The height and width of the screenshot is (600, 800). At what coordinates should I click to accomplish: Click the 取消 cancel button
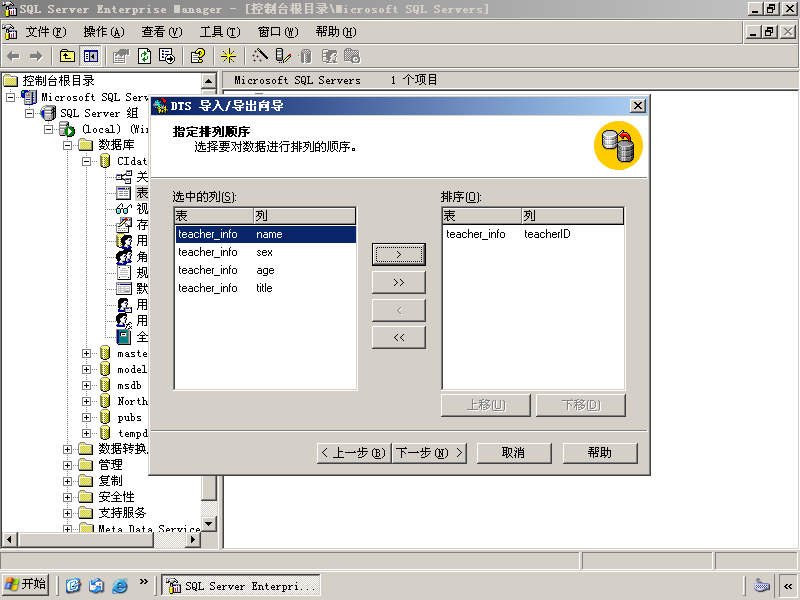pos(514,453)
